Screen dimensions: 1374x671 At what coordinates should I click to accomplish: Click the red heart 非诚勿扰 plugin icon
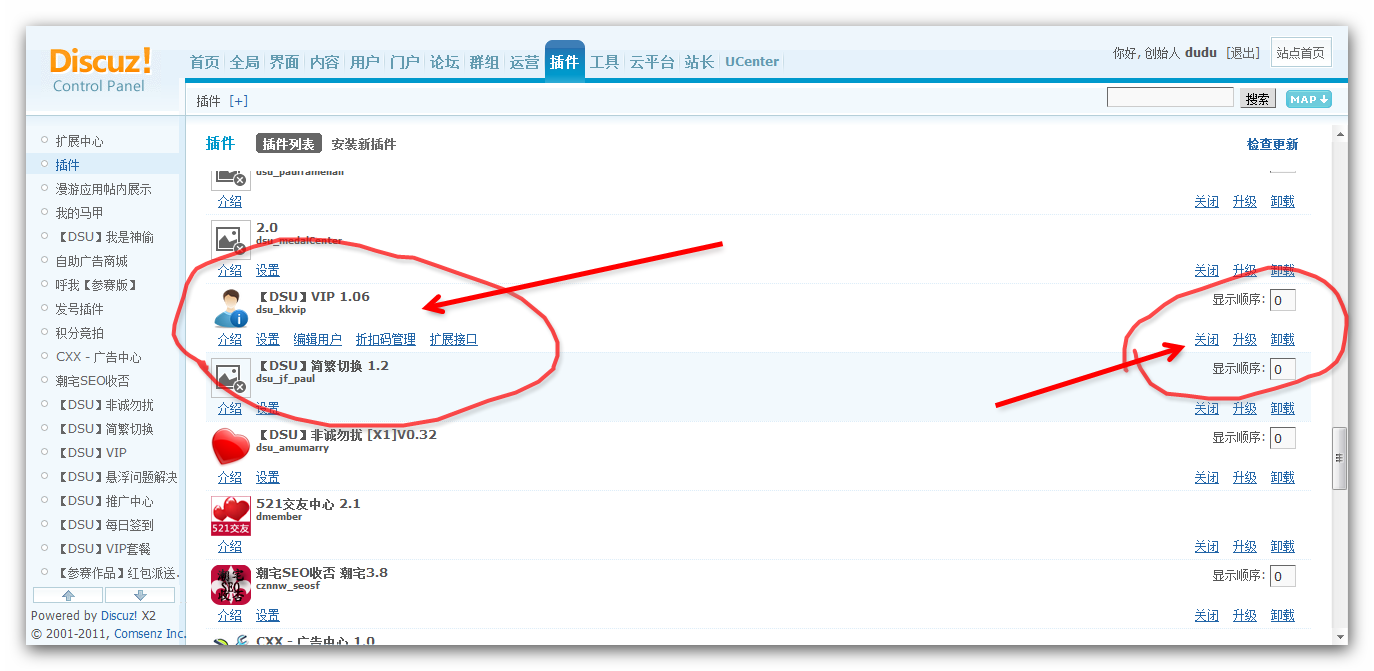coord(231,446)
